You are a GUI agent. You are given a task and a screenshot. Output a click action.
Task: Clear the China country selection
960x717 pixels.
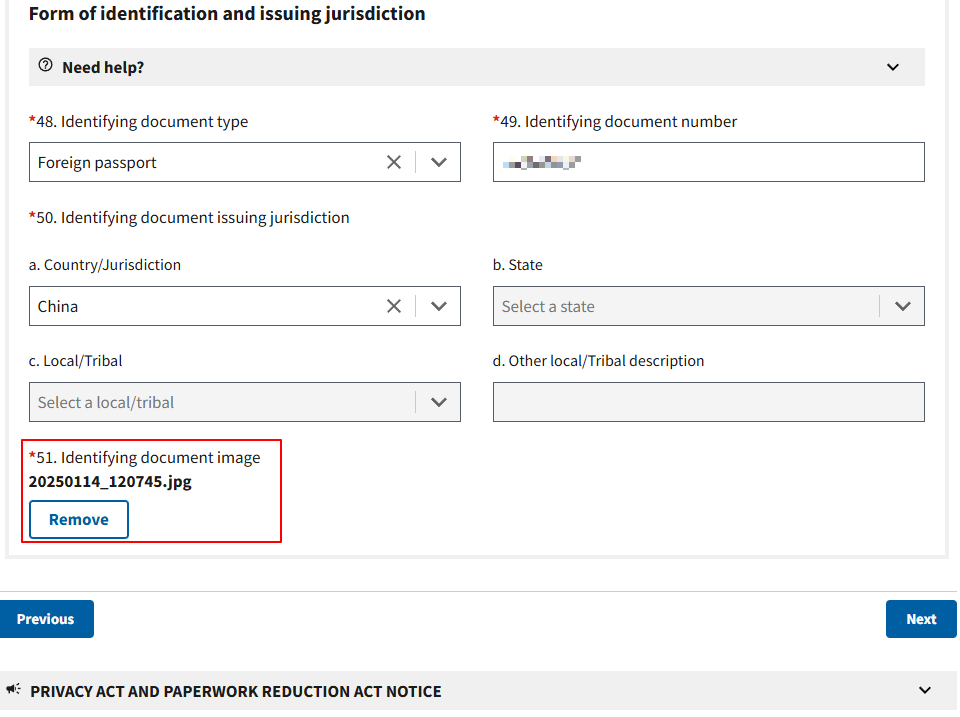click(x=394, y=306)
